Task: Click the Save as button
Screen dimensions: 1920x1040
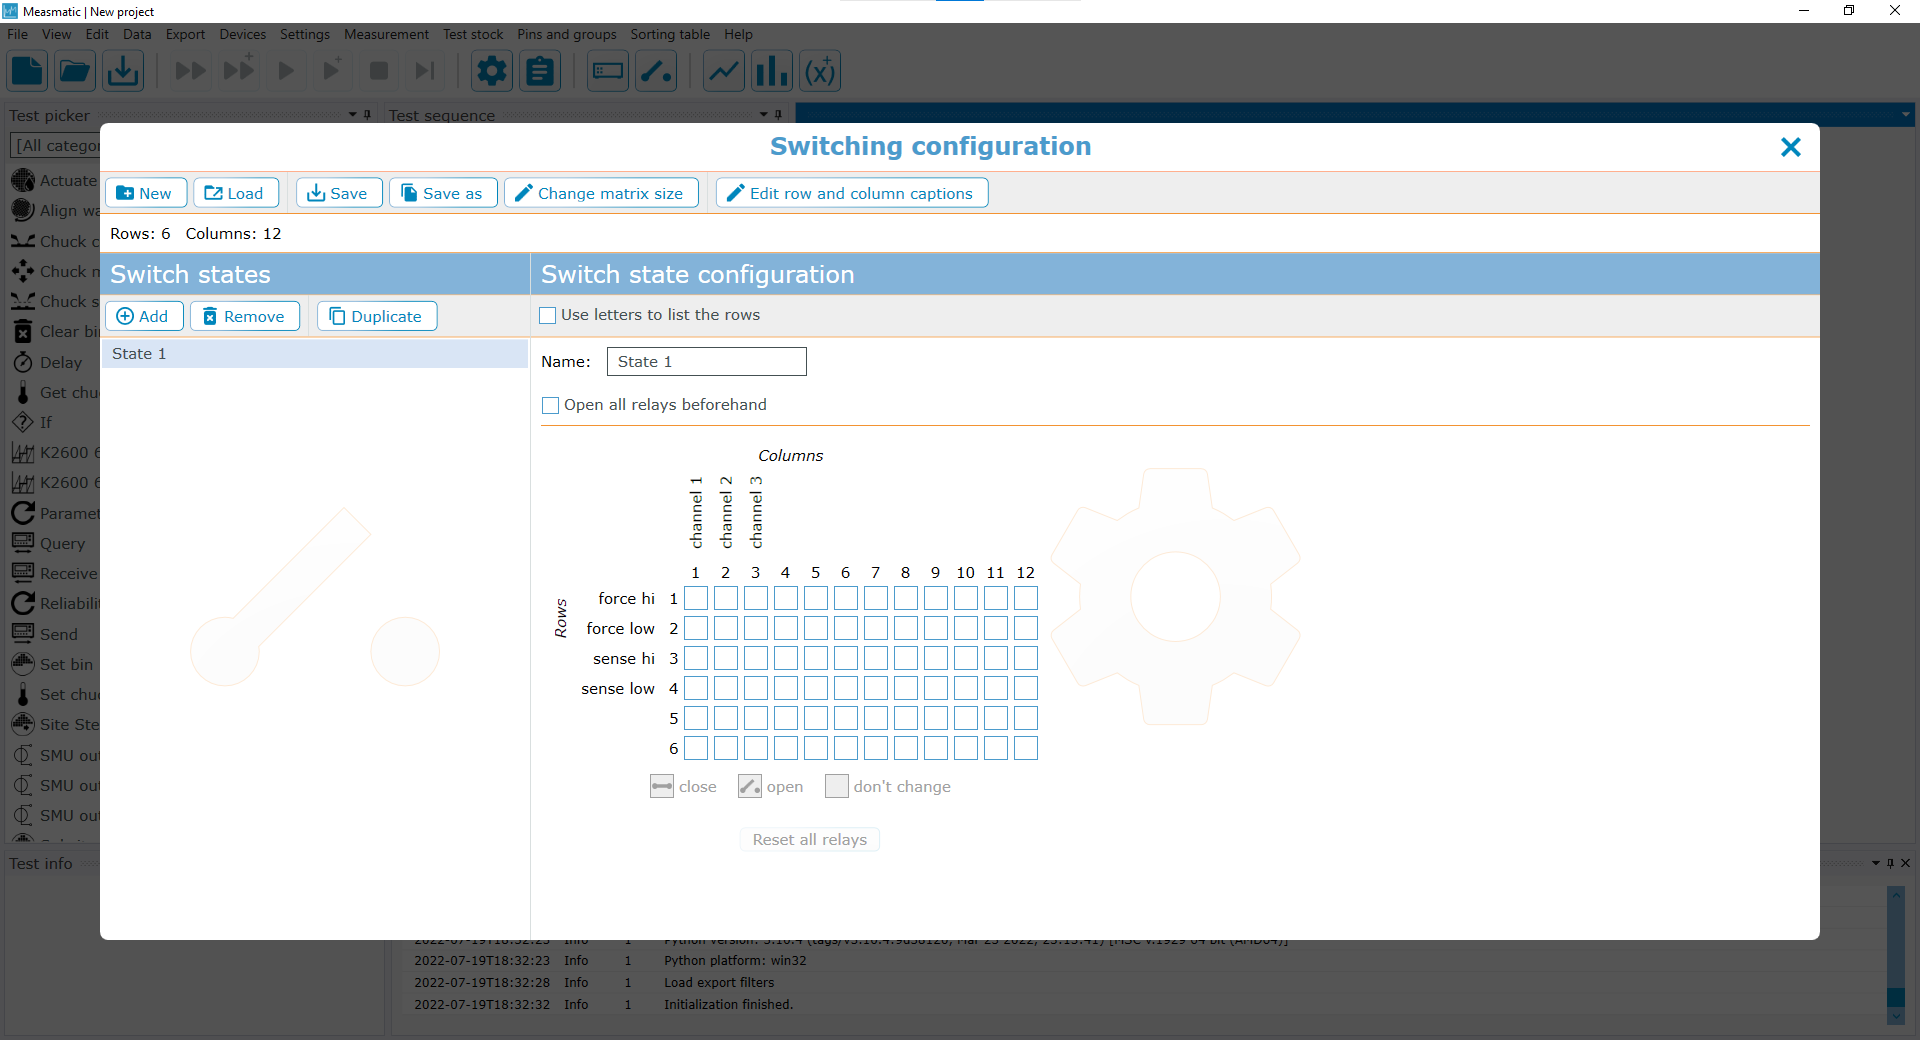Action: [443, 193]
